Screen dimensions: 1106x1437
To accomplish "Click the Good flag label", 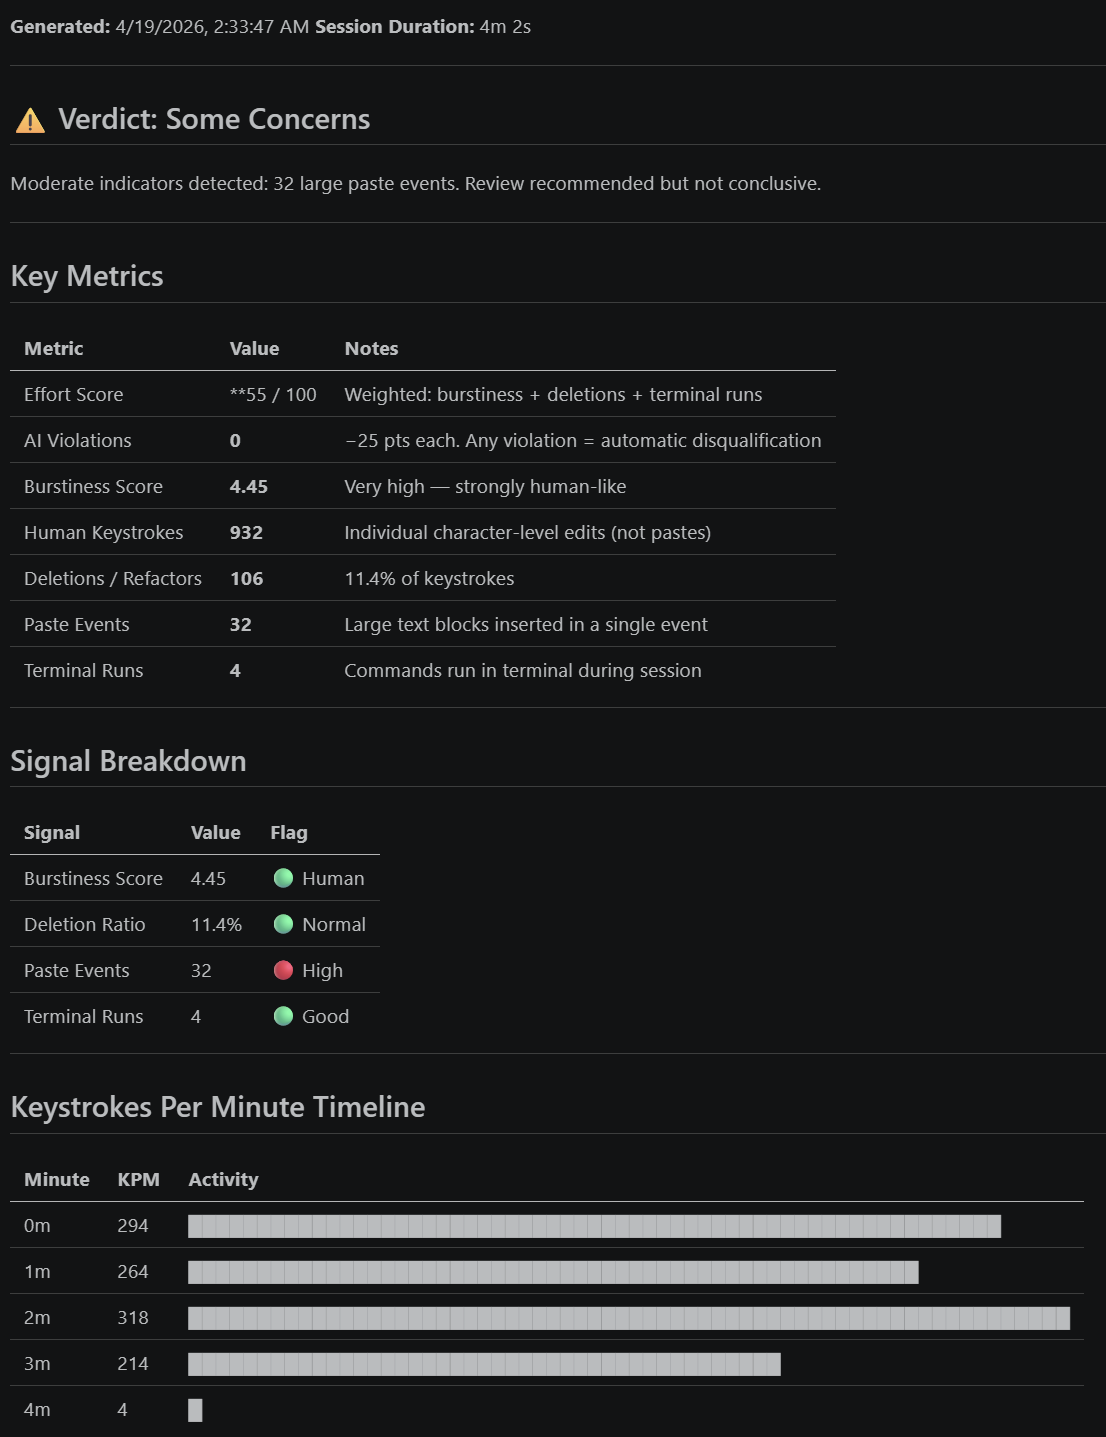I will pyautogui.click(x=326, y=1016).
